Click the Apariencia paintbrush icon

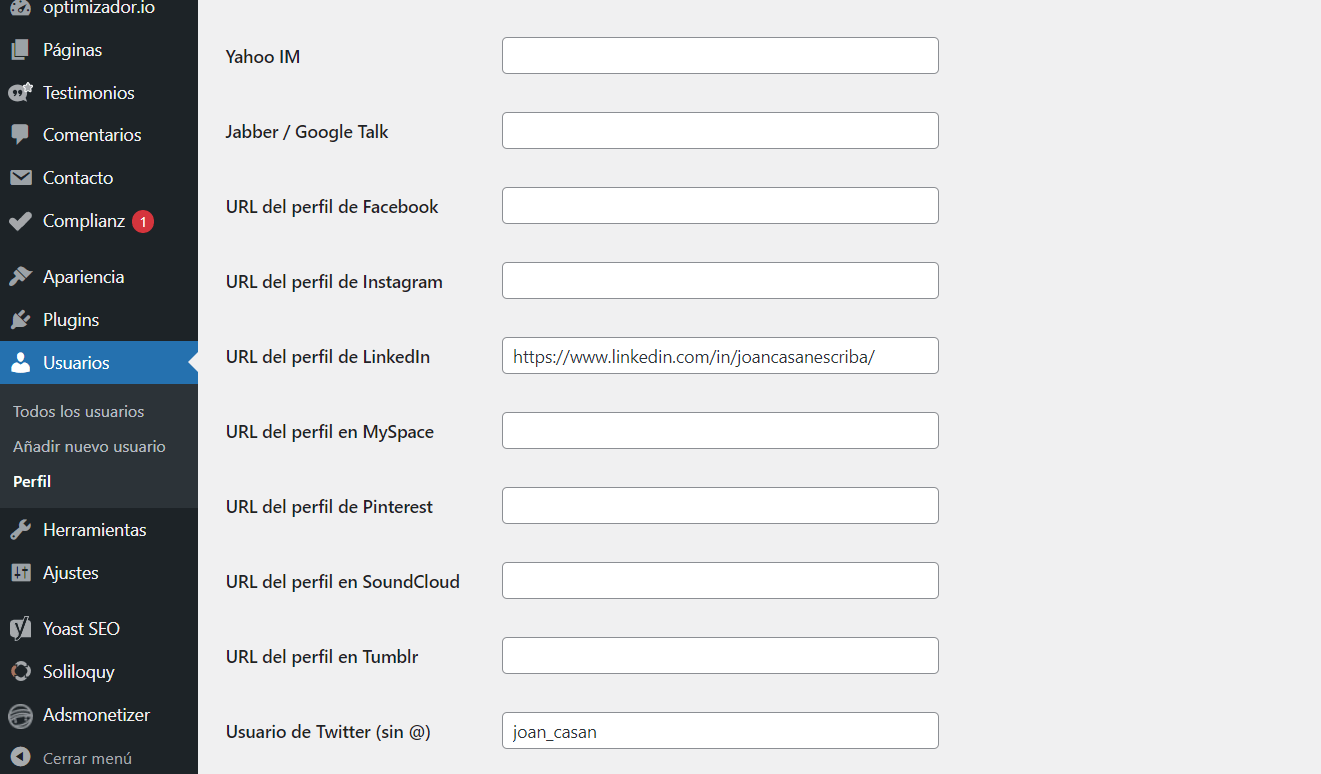pos(20,277)
